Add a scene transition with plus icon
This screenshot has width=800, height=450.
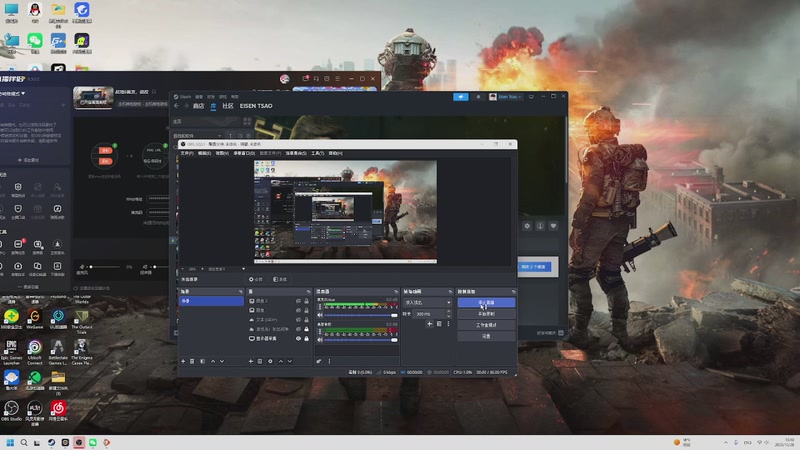[x=430, y=324]
